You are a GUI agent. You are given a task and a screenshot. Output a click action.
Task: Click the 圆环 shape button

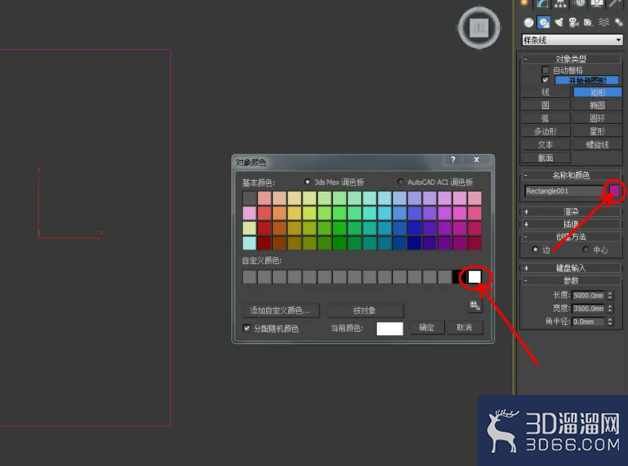[597, 119]
